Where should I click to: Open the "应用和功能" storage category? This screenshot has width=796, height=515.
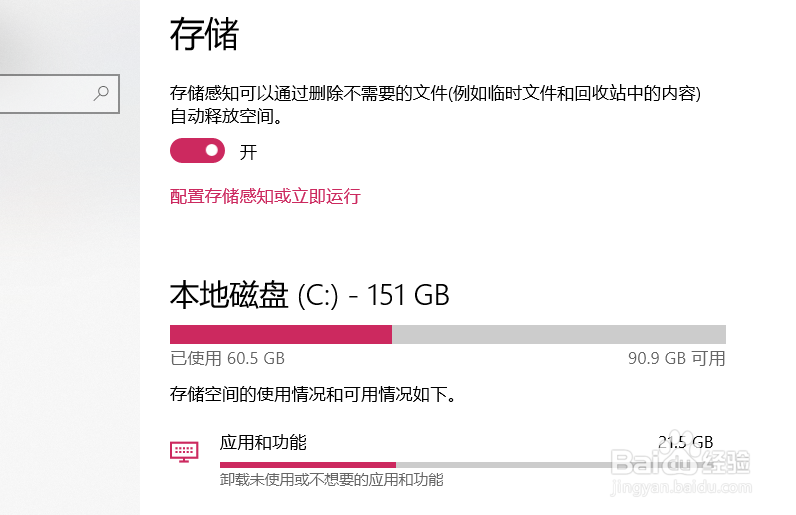coord(264,442)
